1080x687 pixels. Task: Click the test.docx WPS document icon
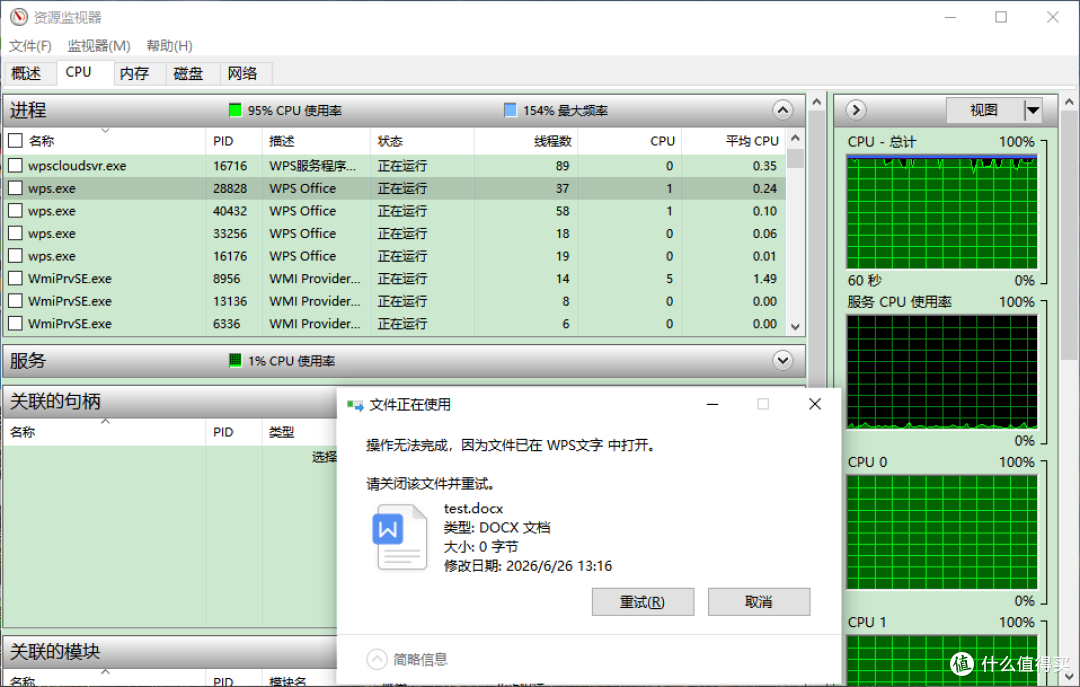(399, 537)
